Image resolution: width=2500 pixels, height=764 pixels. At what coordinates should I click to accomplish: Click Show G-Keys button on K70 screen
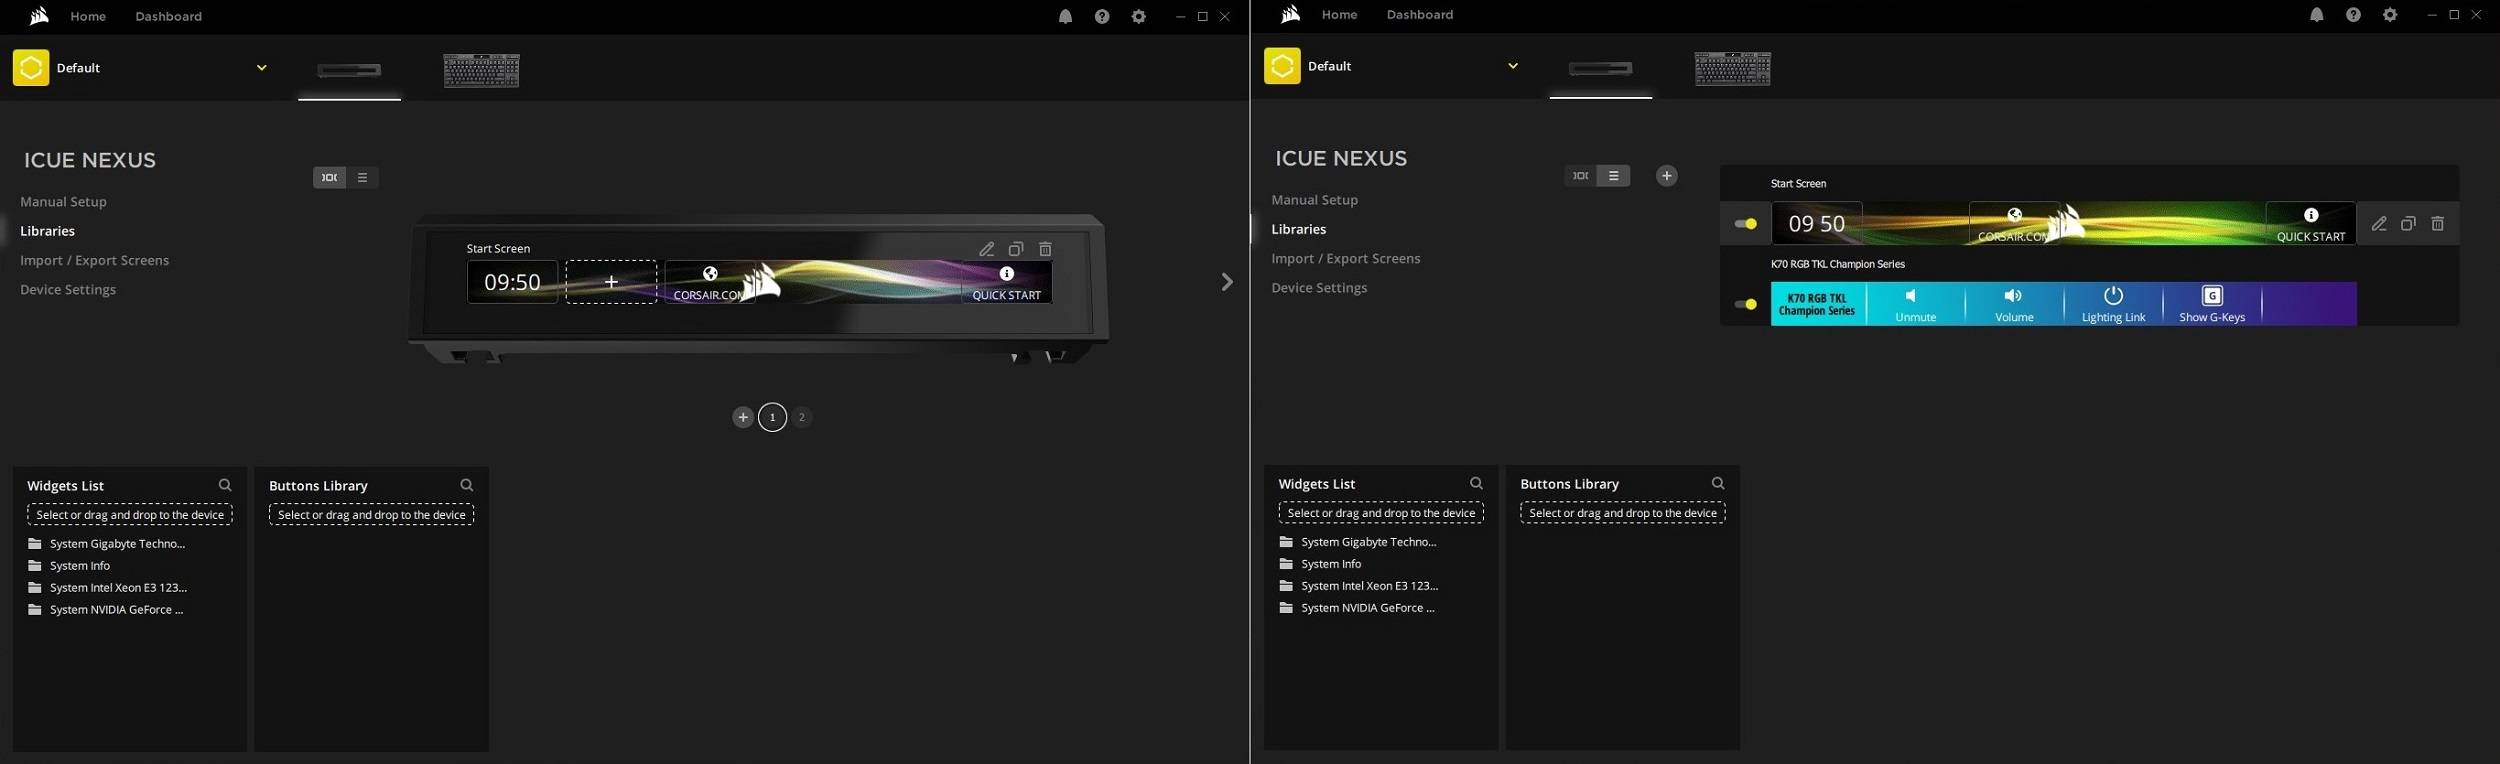pos(2212,304)
